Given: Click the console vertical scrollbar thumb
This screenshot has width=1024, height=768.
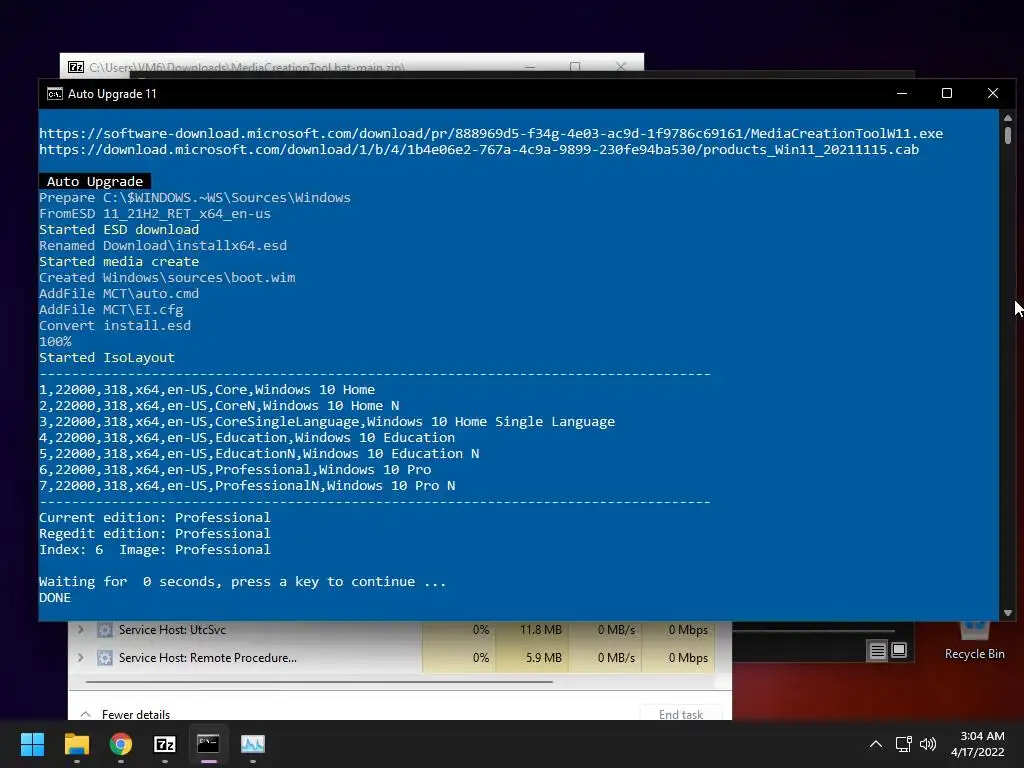Looking at the screenshot, I should point(1008,135).
